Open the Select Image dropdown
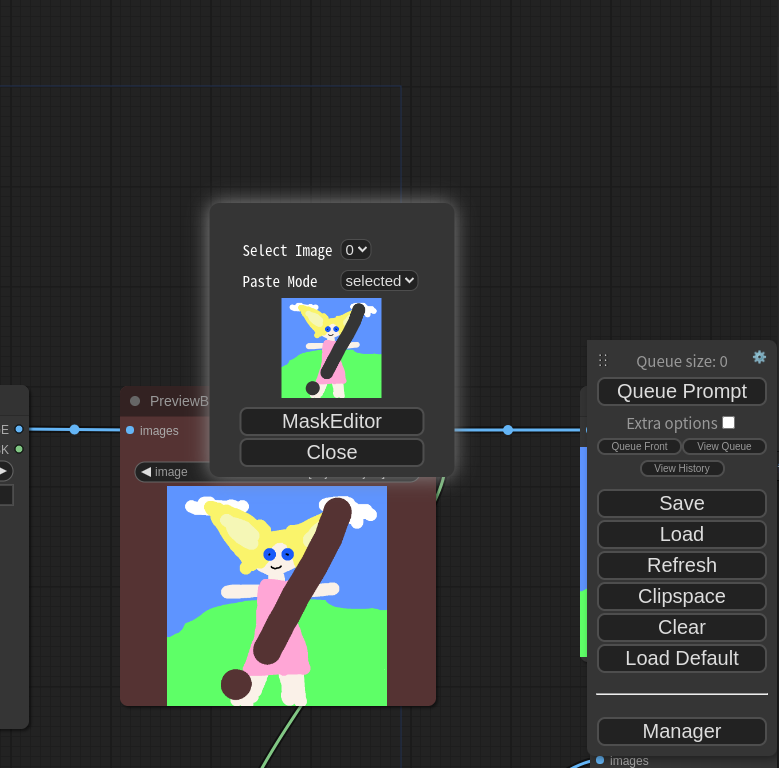 coord(355,250)
